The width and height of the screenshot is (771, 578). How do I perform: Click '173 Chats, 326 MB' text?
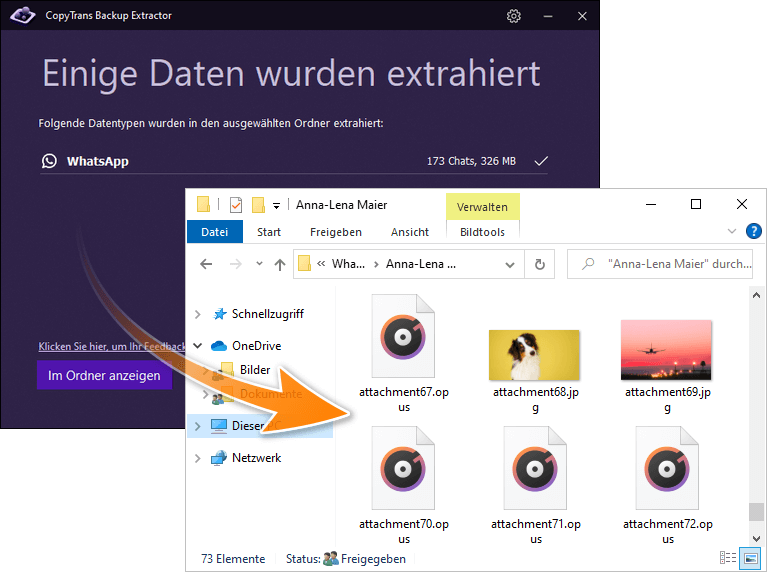(471, 161)
